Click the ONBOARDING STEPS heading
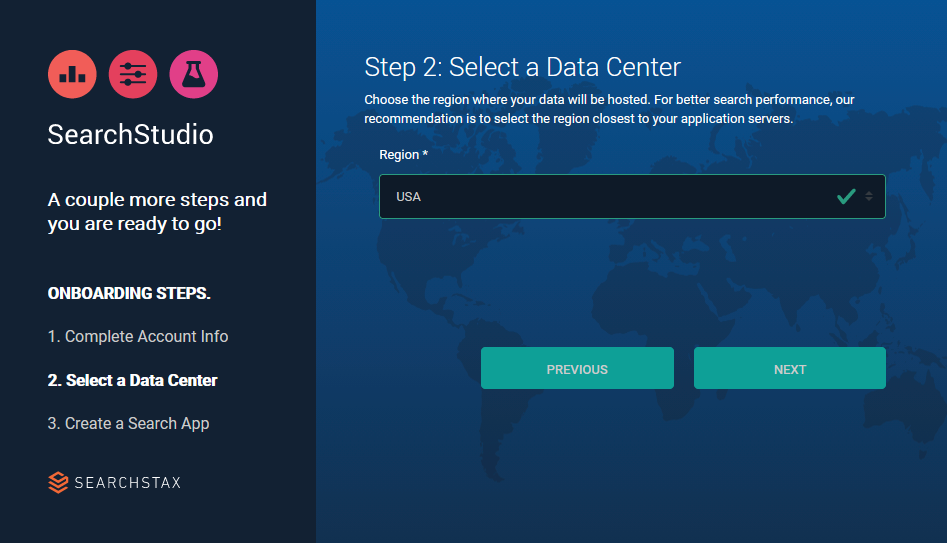 click(129, 294)
